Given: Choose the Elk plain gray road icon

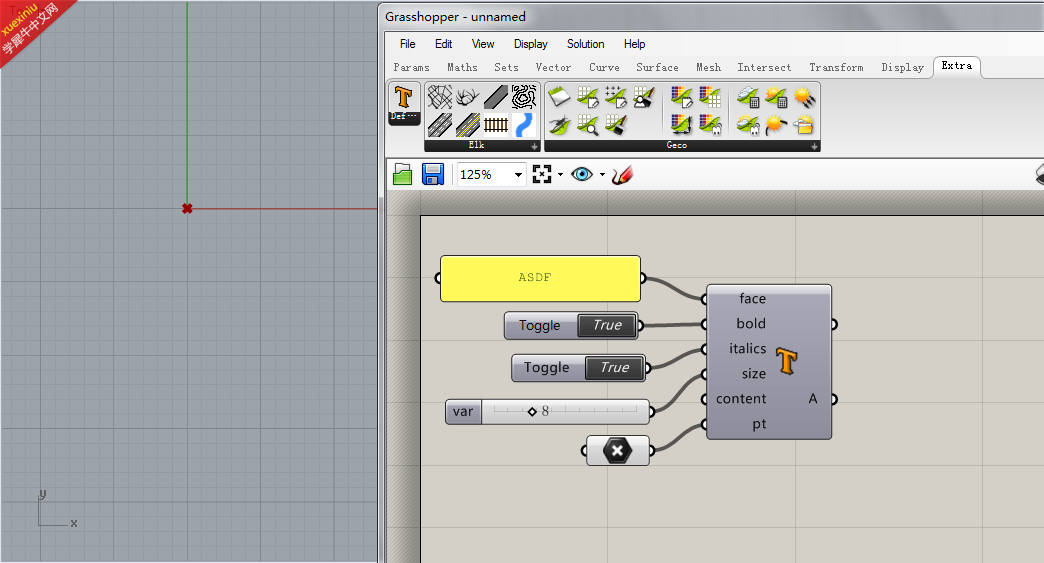Looking at the screenshot, I should pyautogui.click(x=495, y=97).
